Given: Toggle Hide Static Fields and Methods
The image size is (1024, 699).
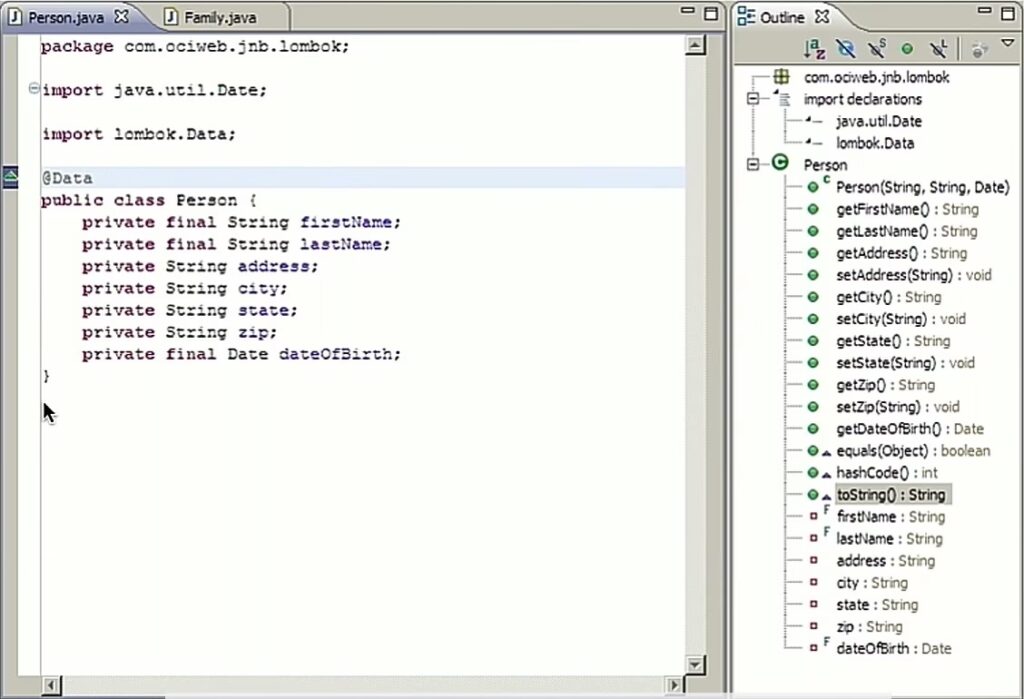Looking at the screenshot, I should [x=877, y=48].
